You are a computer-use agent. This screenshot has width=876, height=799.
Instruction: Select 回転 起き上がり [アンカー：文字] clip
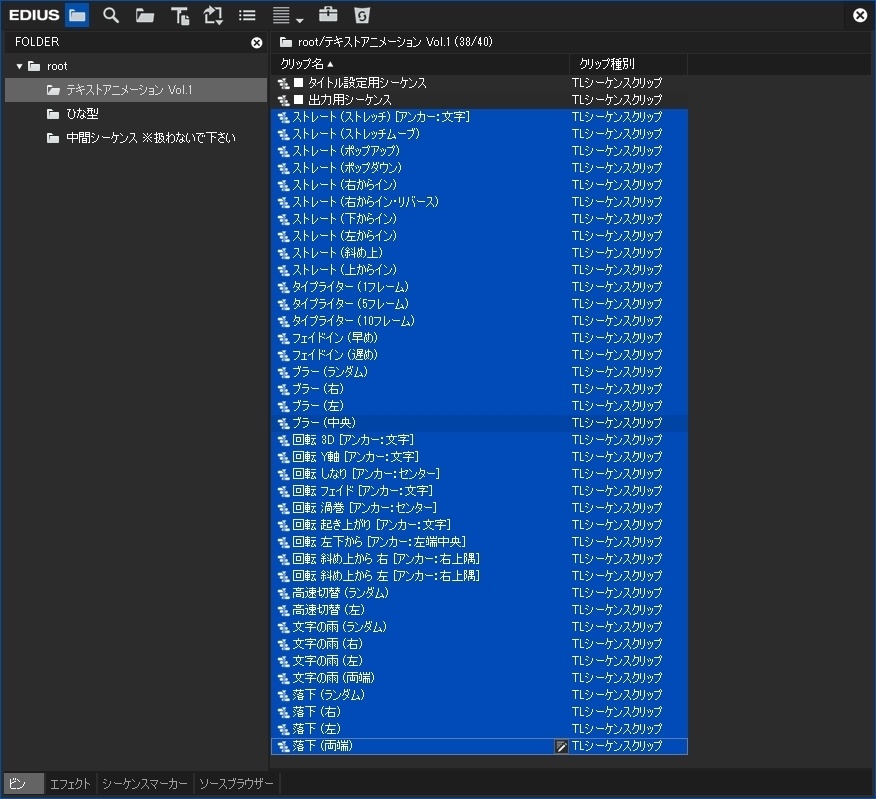[x=479, y=525]
